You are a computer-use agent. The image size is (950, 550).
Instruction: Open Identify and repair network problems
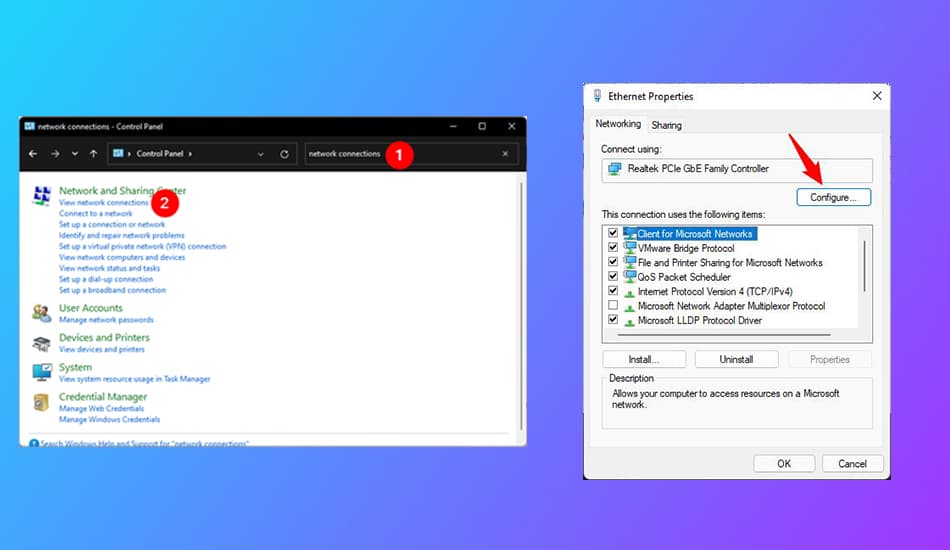coord(121,235)
